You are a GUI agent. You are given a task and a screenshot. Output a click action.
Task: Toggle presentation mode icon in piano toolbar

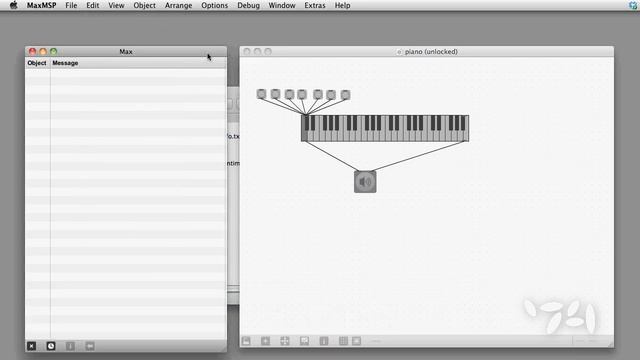pyautogui.click(x=304, y=341)
